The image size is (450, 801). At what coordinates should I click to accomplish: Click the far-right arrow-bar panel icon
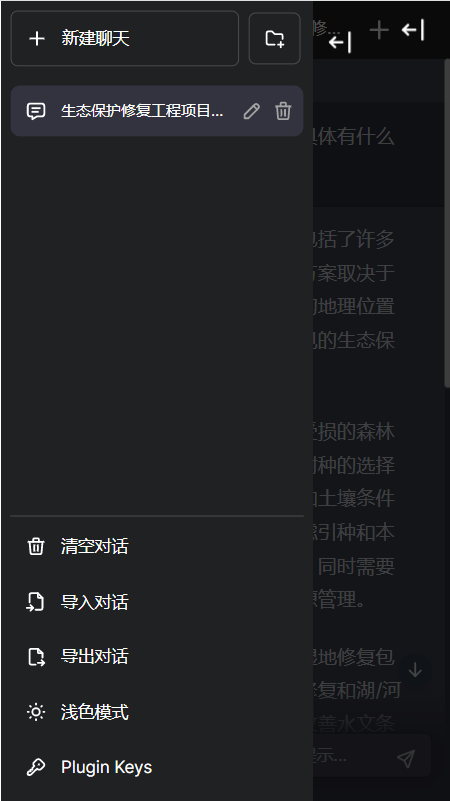(413, 30)
